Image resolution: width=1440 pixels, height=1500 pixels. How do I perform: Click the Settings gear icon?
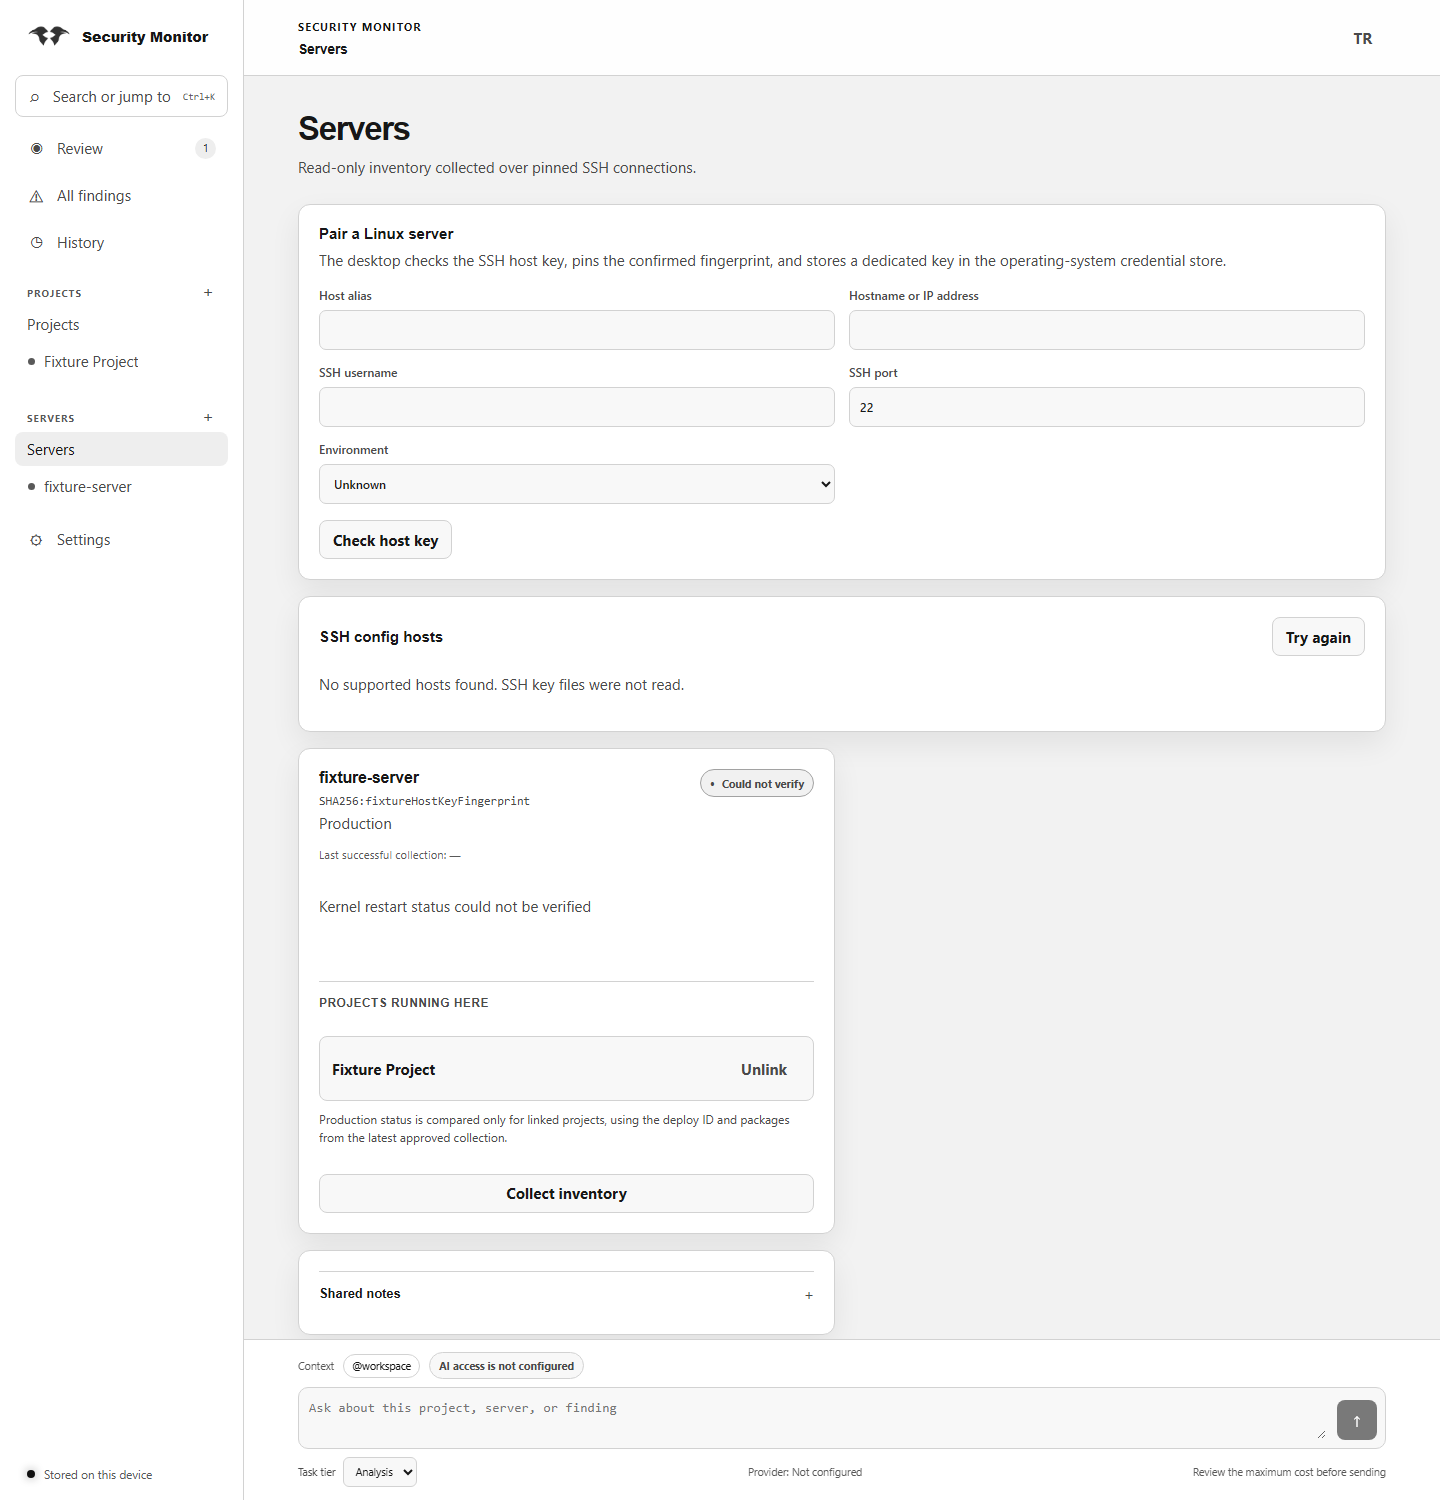pos(37,540)
